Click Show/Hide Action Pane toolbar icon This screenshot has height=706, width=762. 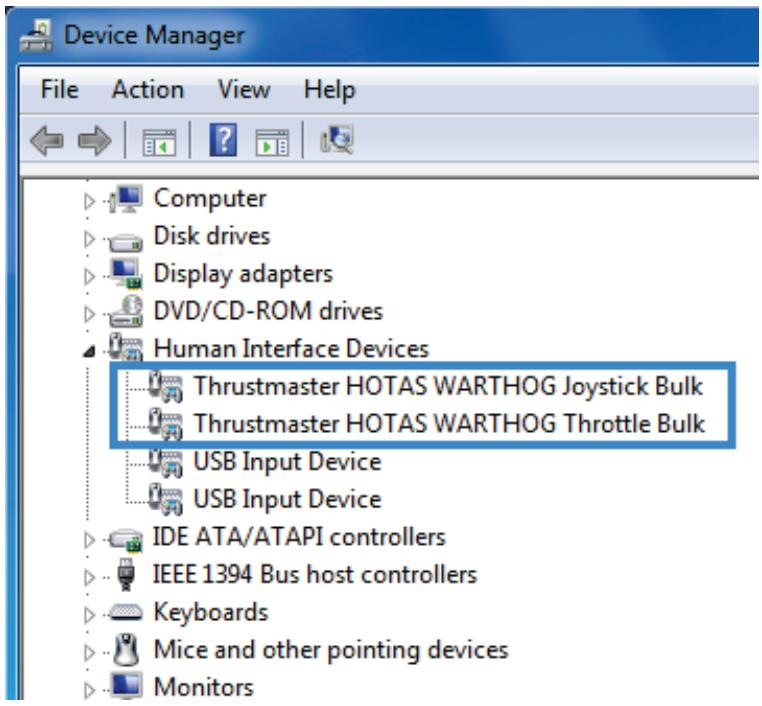click(272, 142)
